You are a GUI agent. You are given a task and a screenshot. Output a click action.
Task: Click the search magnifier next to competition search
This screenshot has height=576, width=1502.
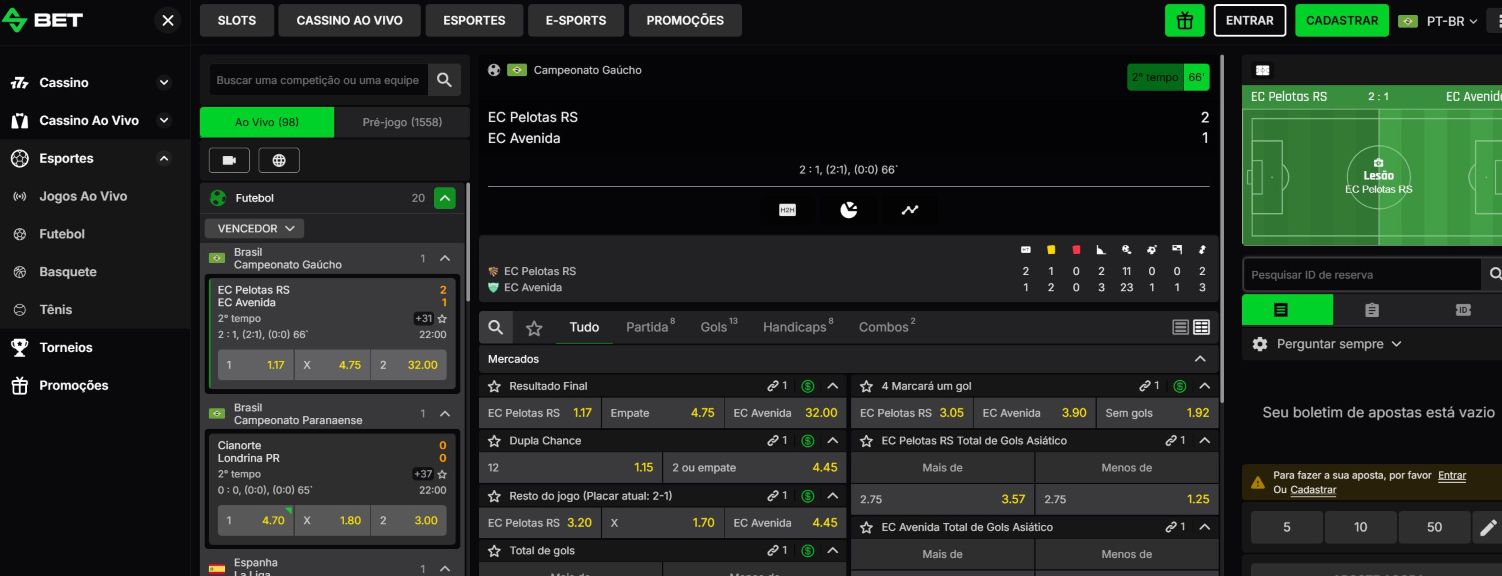[x=444, y=80]
